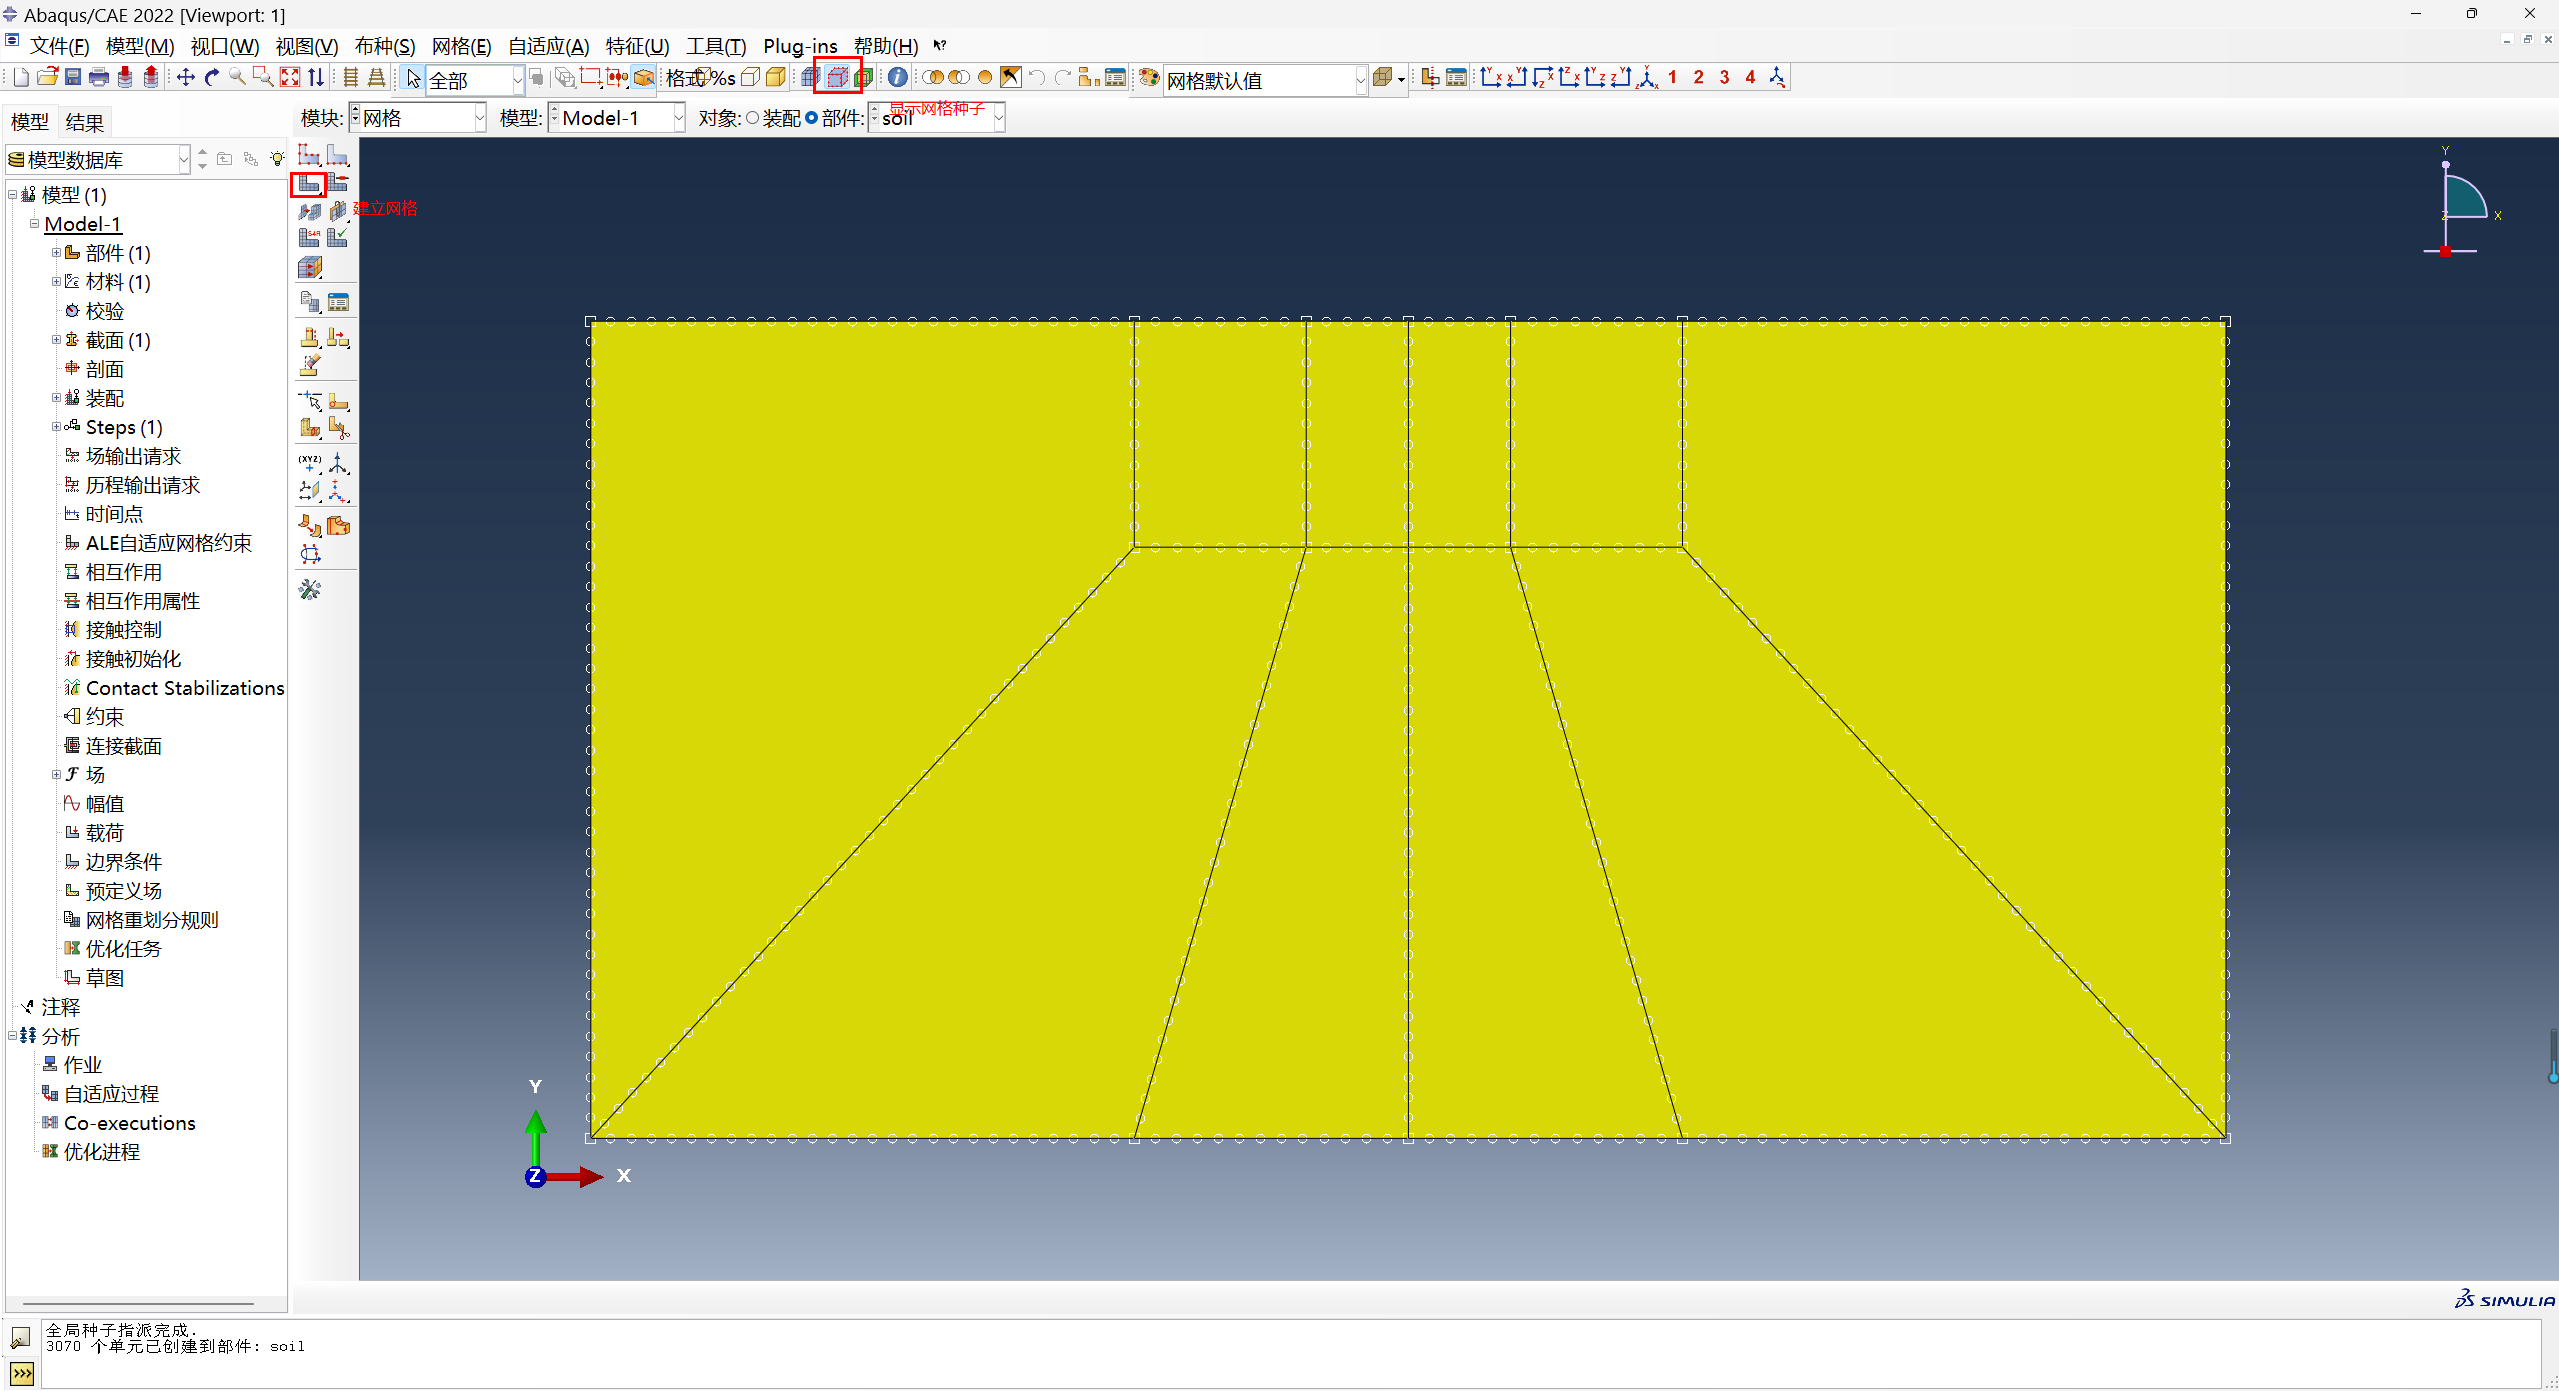Select the Contact Stabilizations tree item
The width and height of the screenshot is (2559, 1391).
(185, 688)
